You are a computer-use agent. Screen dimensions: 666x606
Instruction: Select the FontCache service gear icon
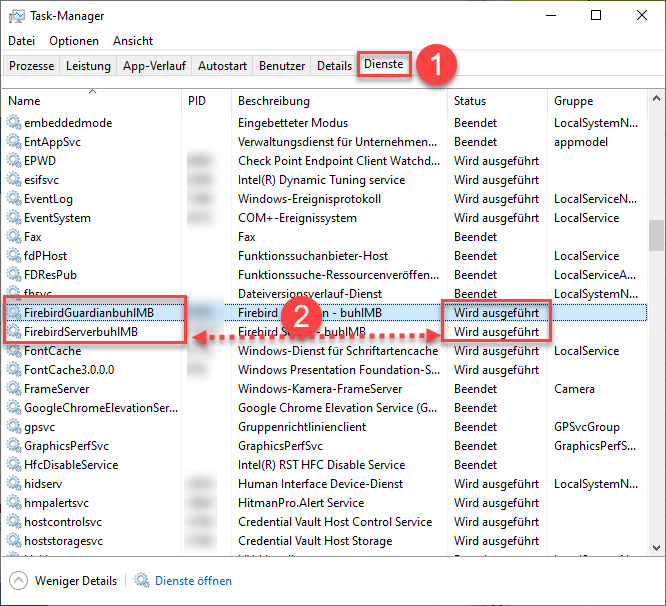pos(14,351)
